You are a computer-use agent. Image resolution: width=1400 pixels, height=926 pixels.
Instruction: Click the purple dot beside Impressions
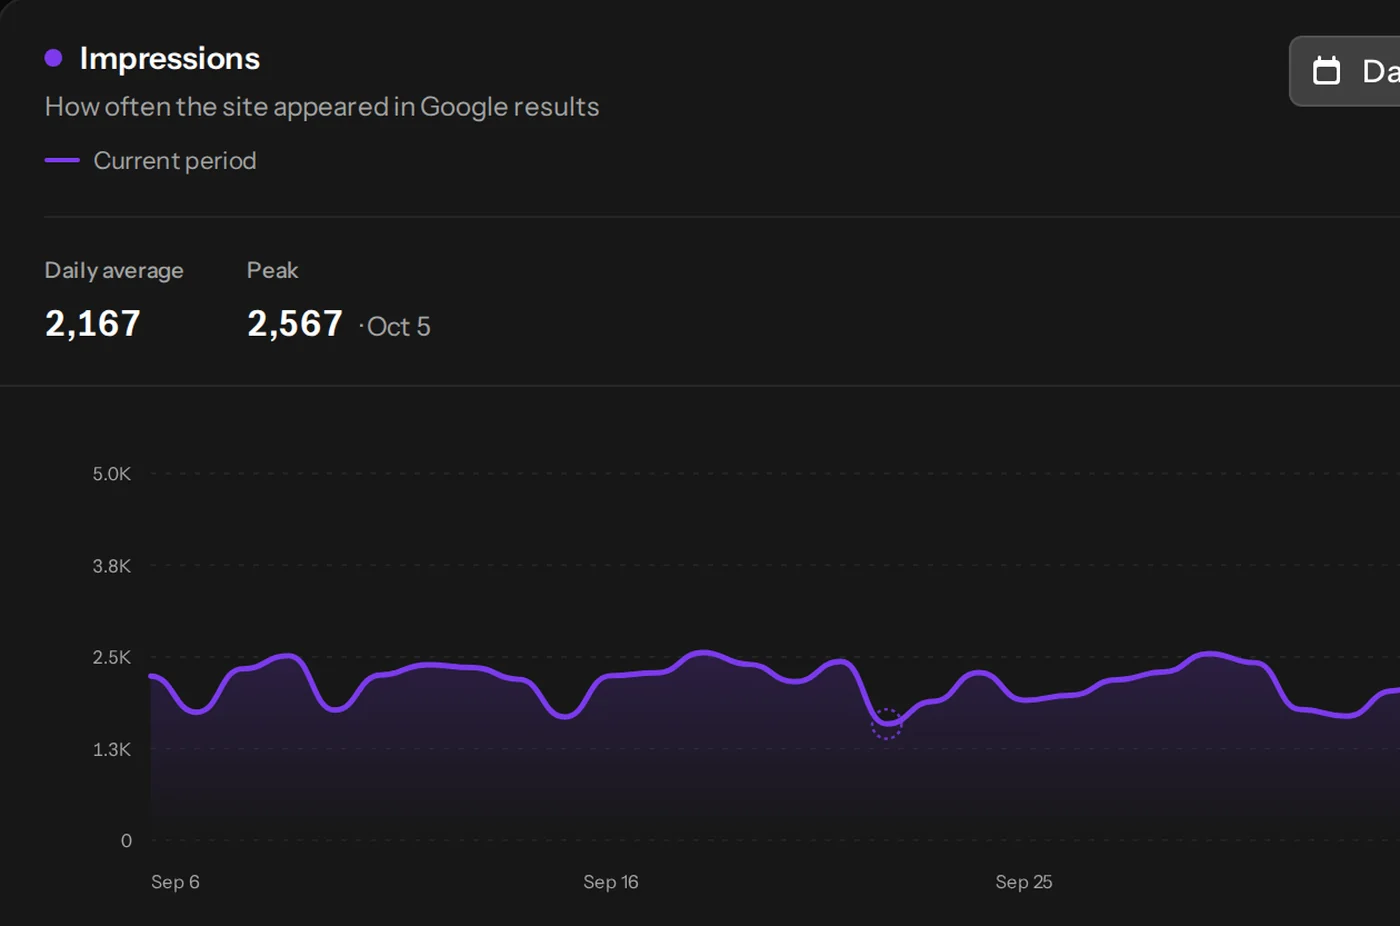[54, 58]
